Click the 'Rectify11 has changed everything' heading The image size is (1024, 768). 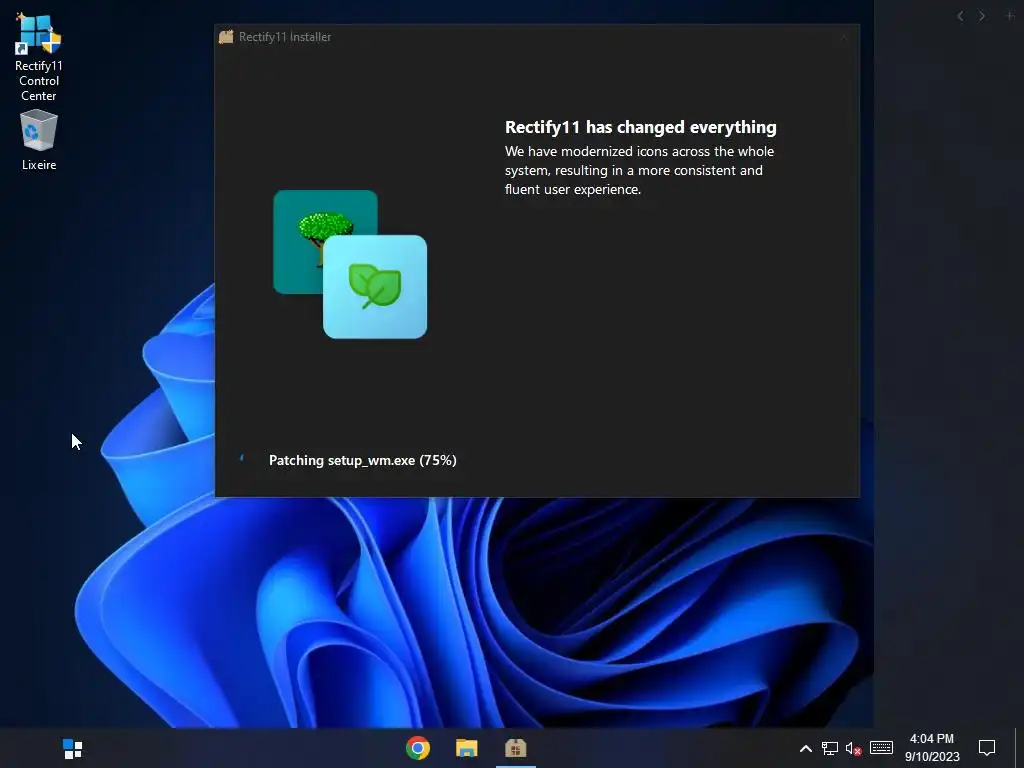click(x=641, y=127)
